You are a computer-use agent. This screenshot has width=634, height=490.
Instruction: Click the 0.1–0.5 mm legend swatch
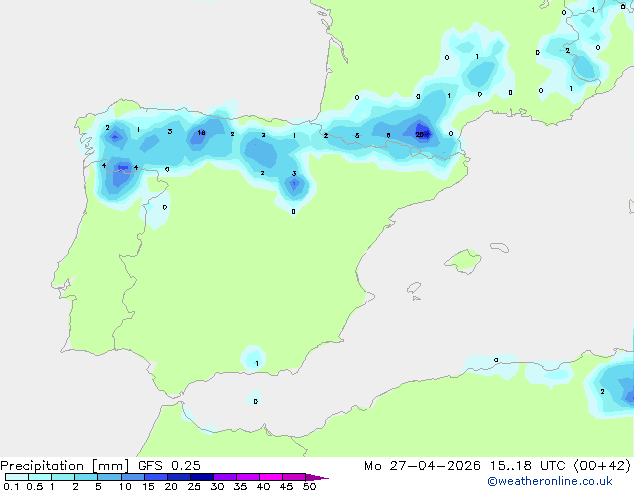(x=17, y=477)
